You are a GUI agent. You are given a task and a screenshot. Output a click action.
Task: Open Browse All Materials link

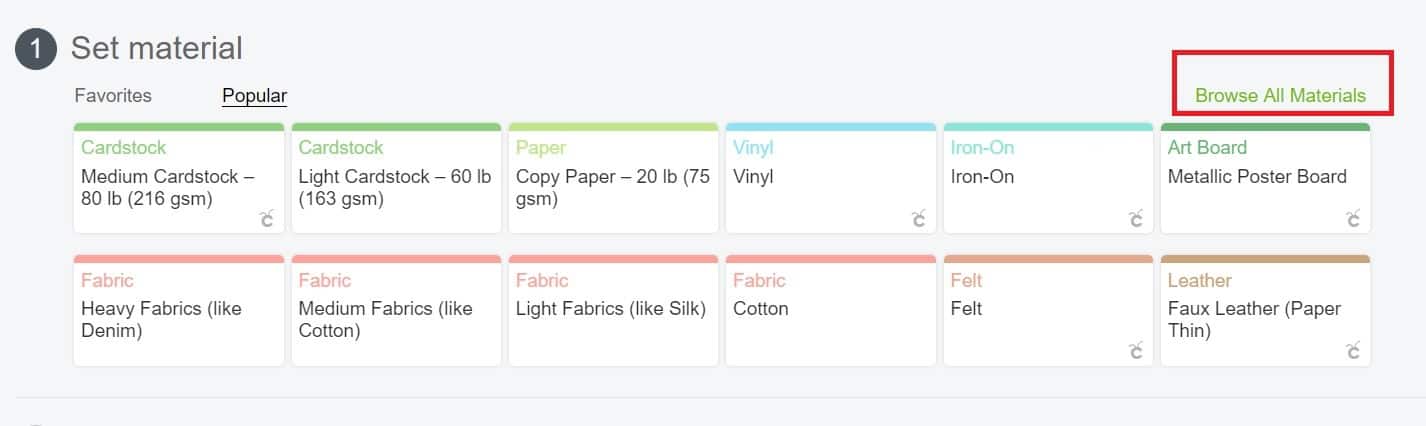pyautogui.click(x=1280, y=96)
